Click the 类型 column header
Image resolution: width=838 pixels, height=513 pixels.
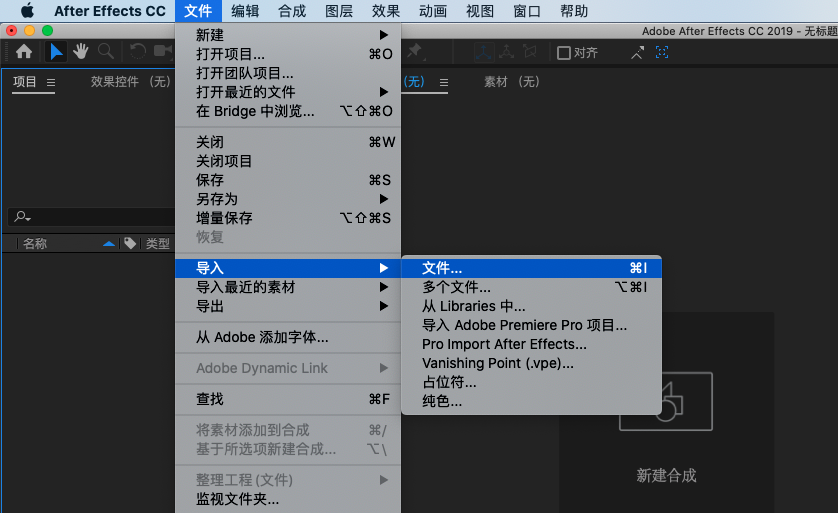158,244
